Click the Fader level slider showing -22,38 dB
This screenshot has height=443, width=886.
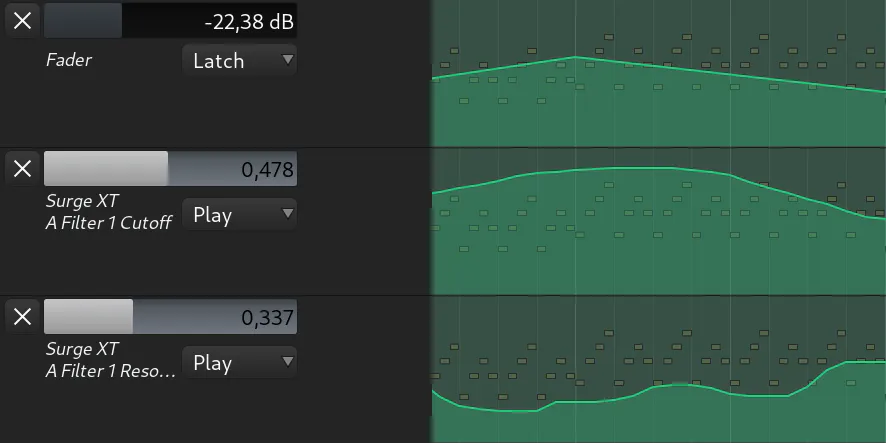pos(170,20)
